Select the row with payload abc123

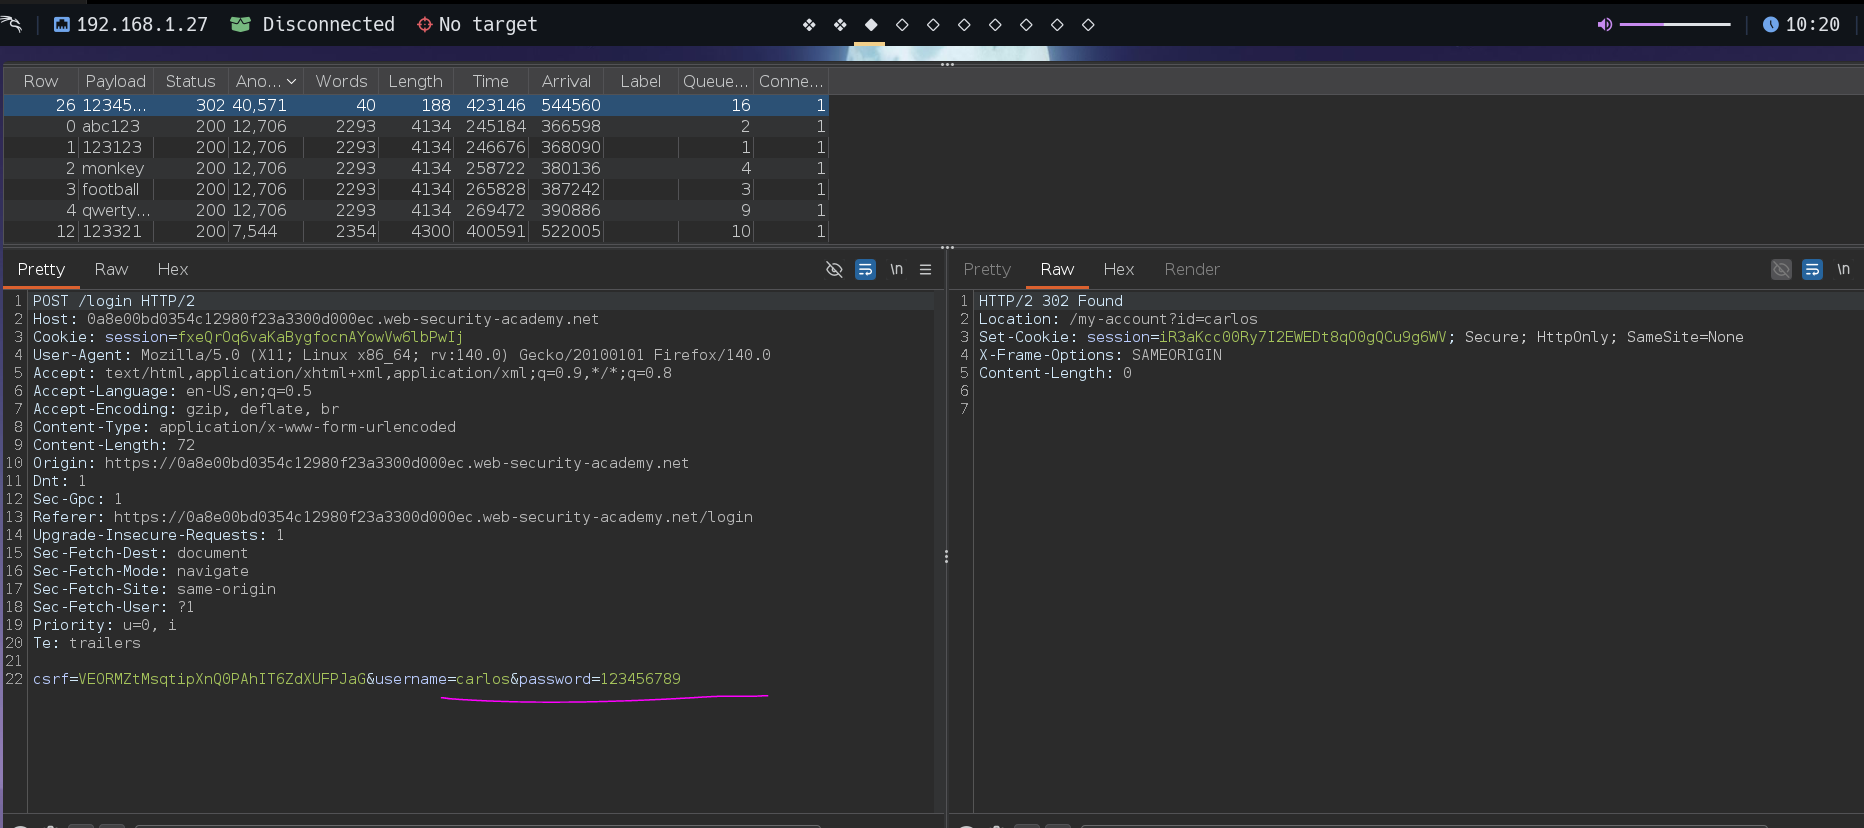click(416, 126)
